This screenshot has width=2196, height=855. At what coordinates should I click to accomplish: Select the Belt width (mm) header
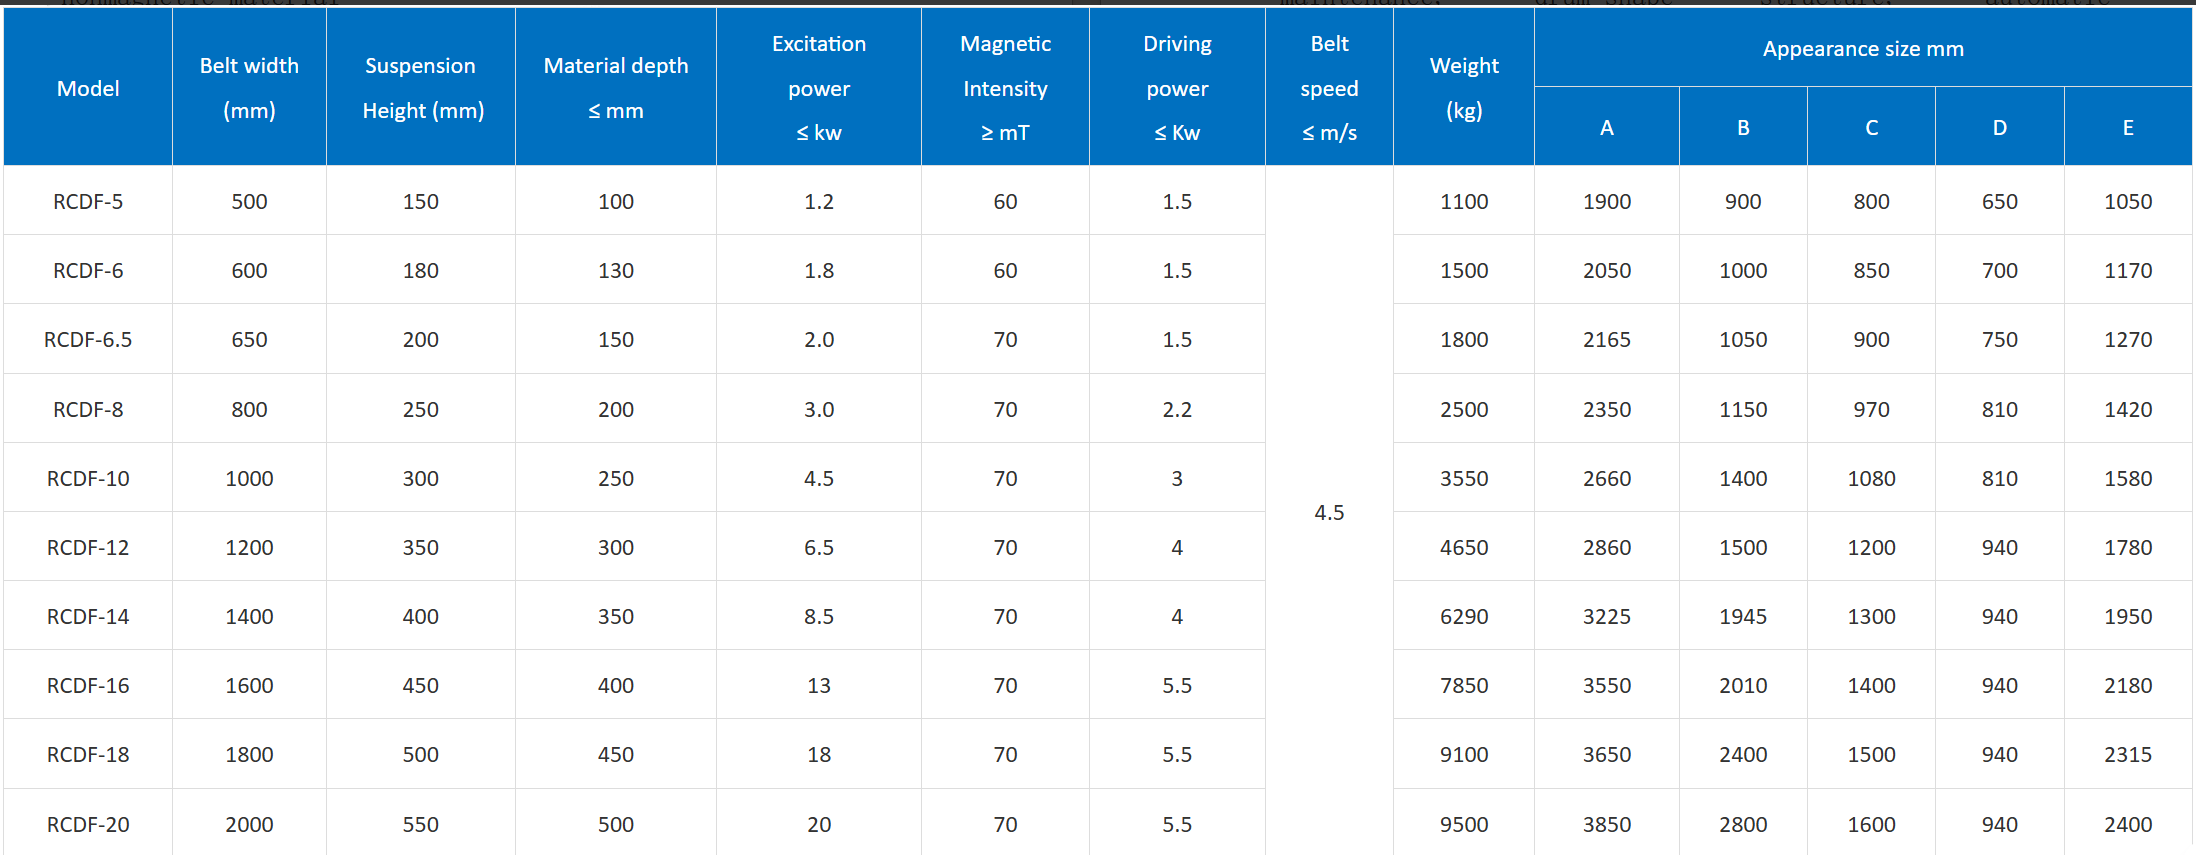pos(249,88)
